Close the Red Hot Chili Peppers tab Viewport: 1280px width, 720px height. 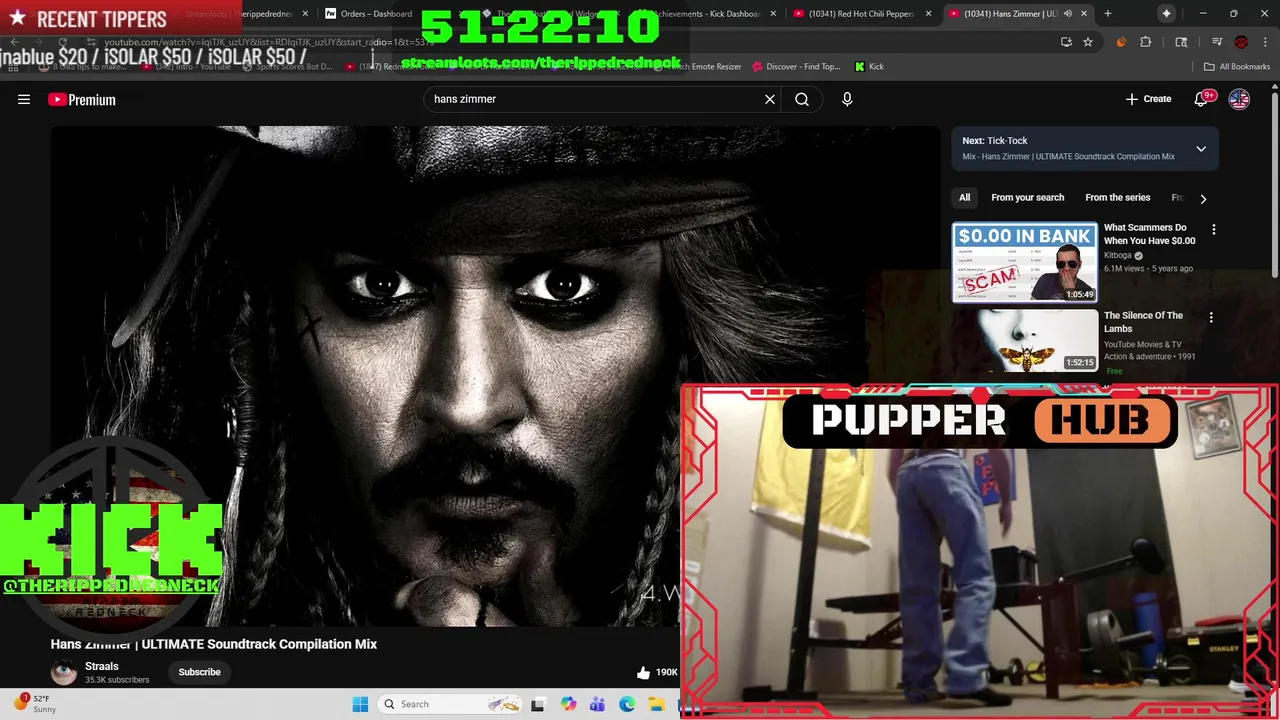(929, 14)
